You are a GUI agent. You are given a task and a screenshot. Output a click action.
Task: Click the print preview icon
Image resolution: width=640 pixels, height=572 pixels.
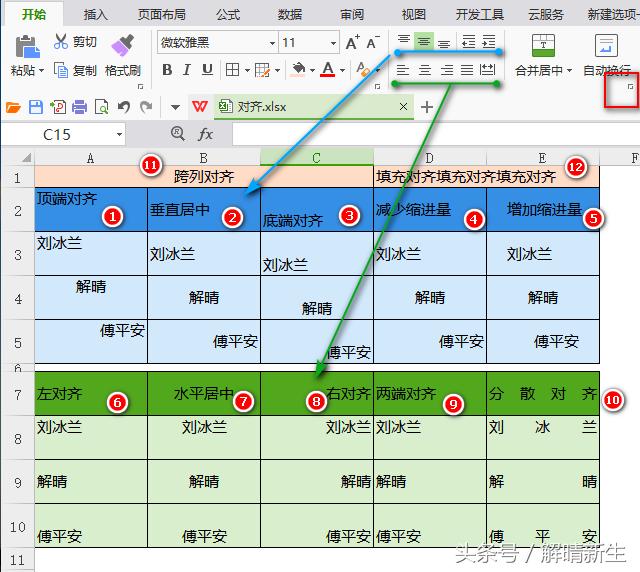(101, 107)
